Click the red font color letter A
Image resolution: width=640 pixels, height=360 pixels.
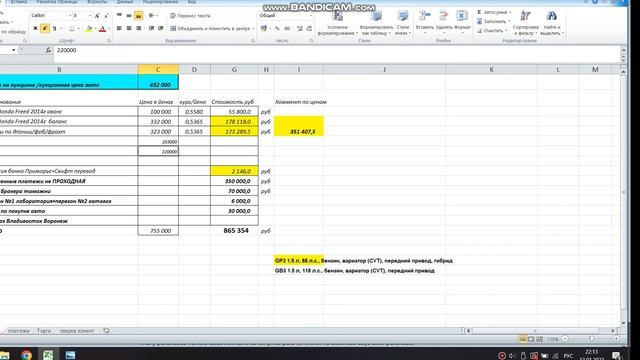point(102,29)
